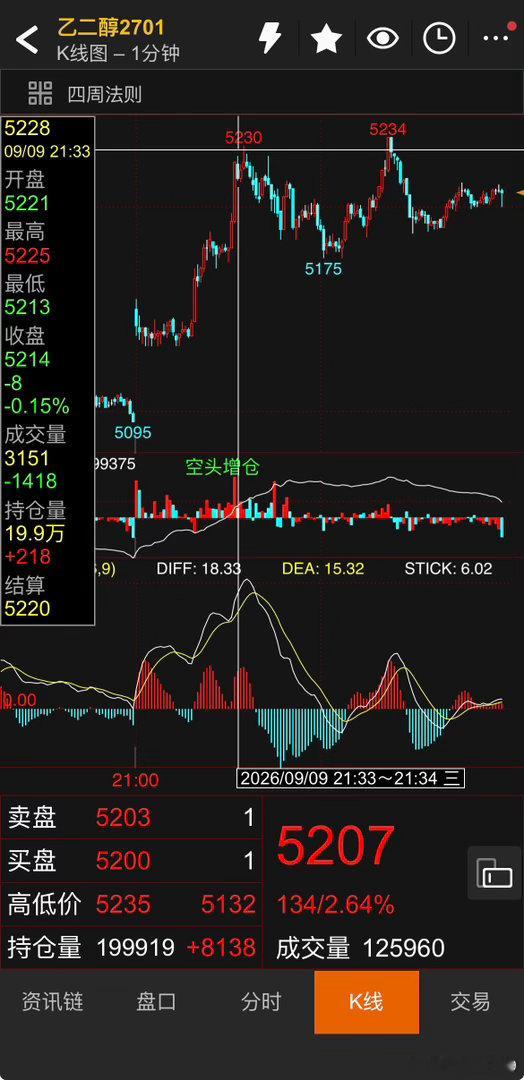Tap the 买盘 5200 bid row
The width and height of the screenshot is (524, 1080).
(x=131, y=860)
